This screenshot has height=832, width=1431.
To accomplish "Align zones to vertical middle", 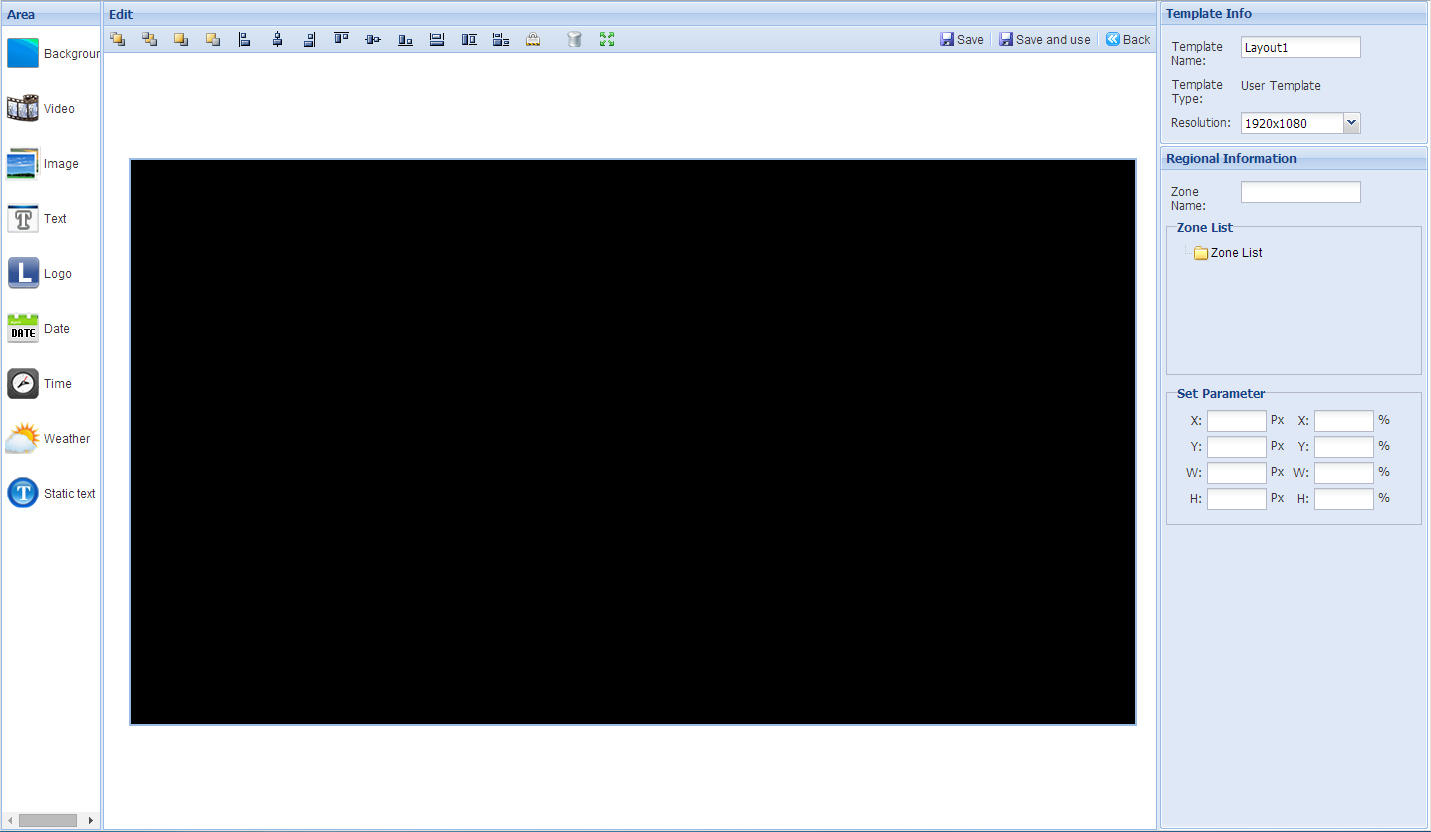I will click(x=373, y=39).
